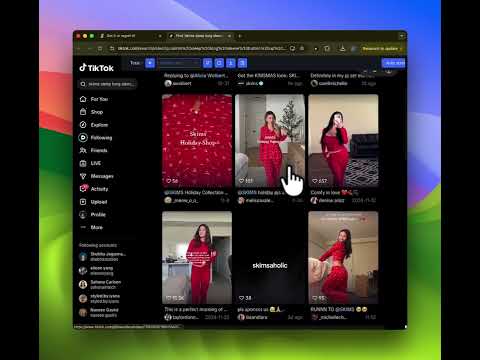Open first account under Following accounts
The height and width of the screenshot is (360, 480).
click(103, 256)
